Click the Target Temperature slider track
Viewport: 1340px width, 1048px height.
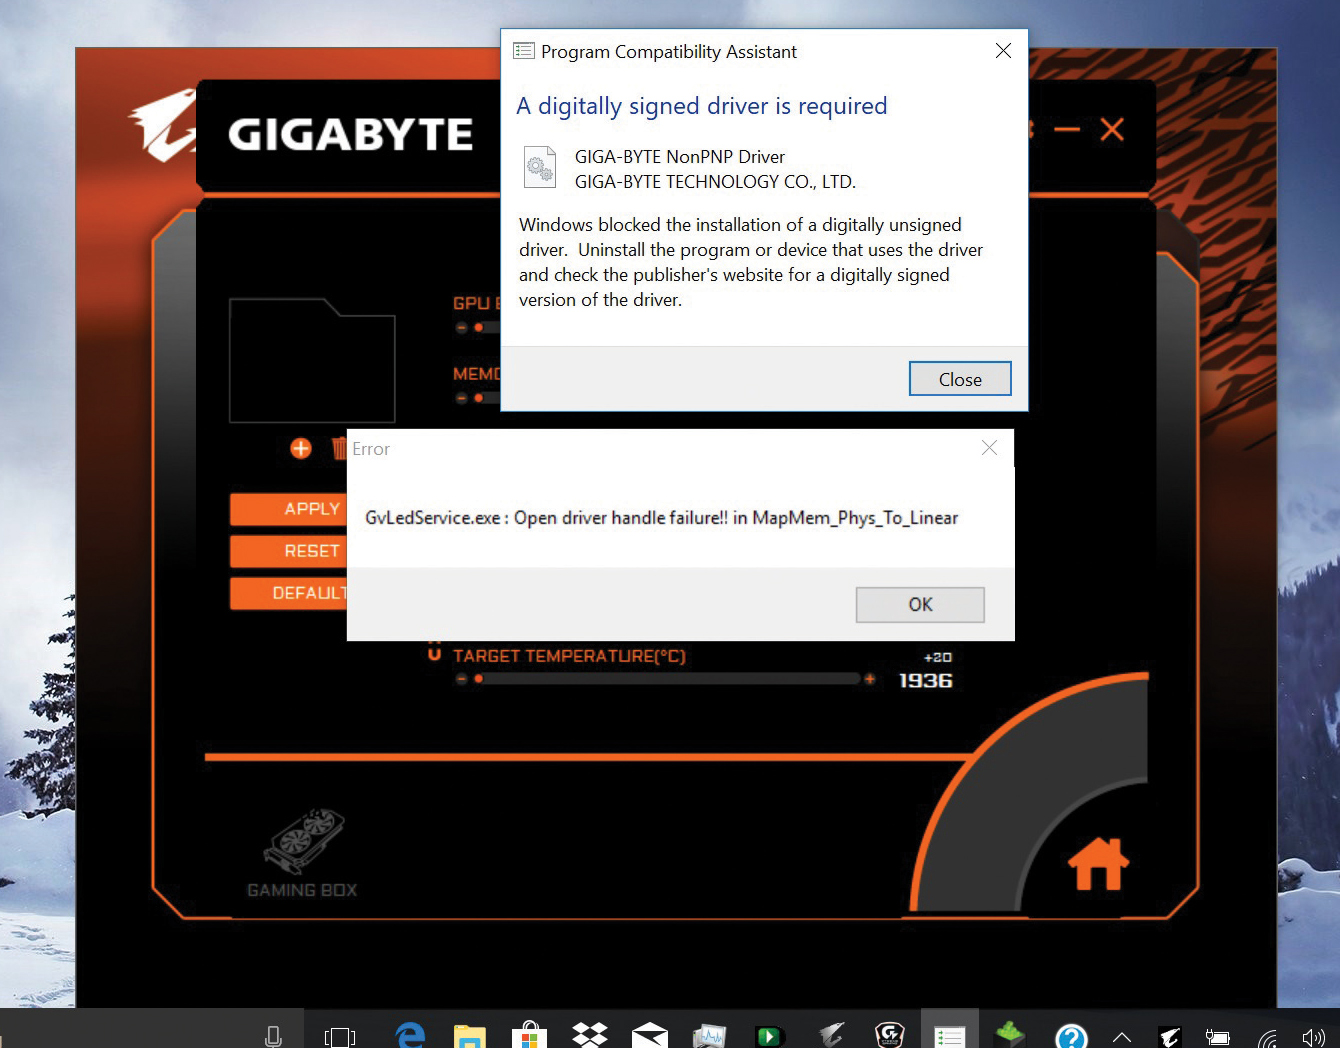point(670,679)
